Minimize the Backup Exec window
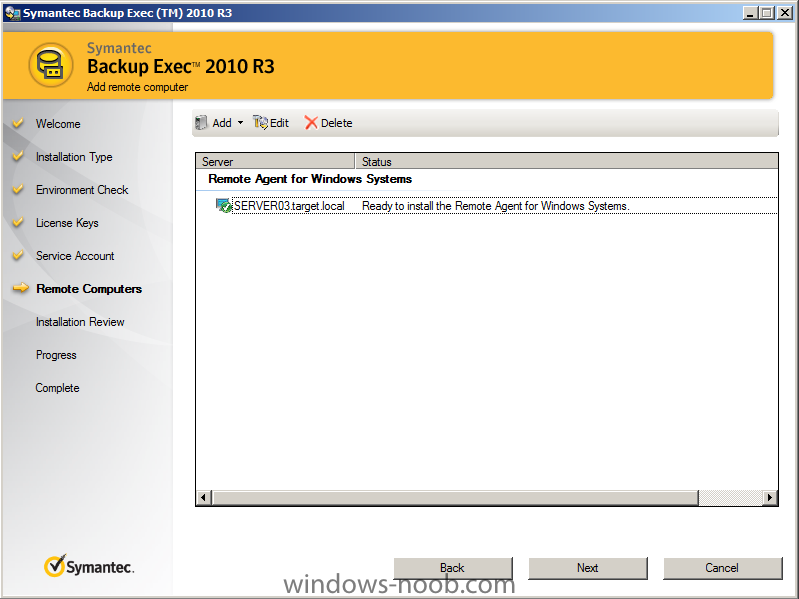This screenshot has height=599, width=799. tap(750, 13)
